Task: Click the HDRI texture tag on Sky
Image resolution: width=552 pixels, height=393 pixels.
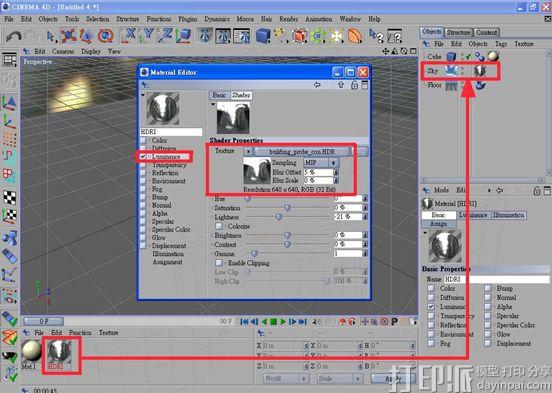Action: (479, 70)
